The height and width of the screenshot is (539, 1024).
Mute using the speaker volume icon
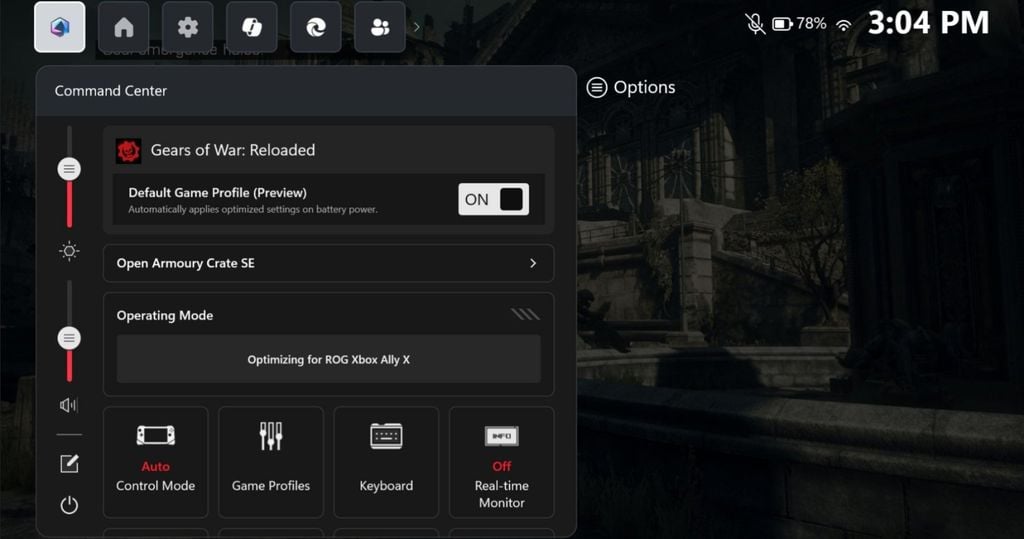(69, 405)
